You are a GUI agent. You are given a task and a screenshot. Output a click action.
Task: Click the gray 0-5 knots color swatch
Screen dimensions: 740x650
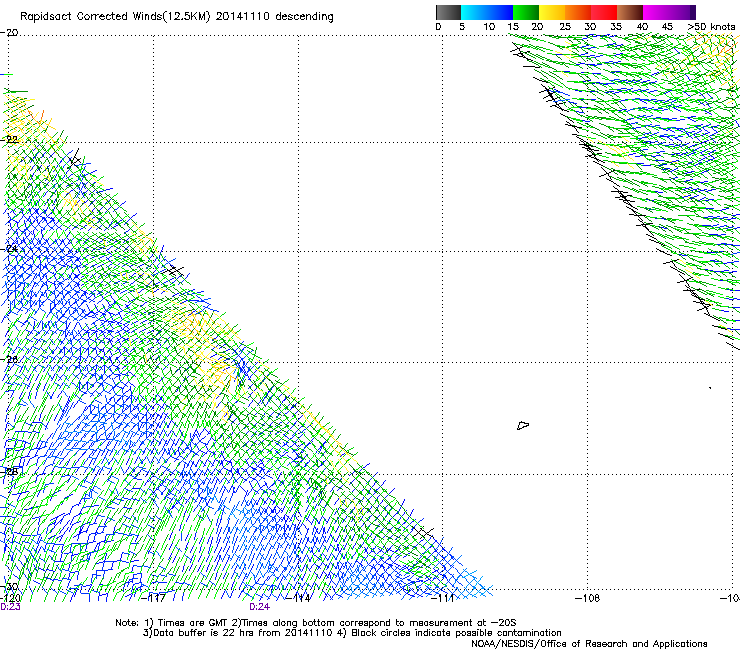point(448,12)
